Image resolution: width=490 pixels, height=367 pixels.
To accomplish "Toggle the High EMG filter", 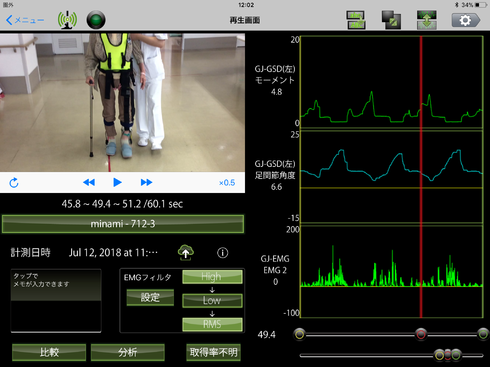I will 212,277.
